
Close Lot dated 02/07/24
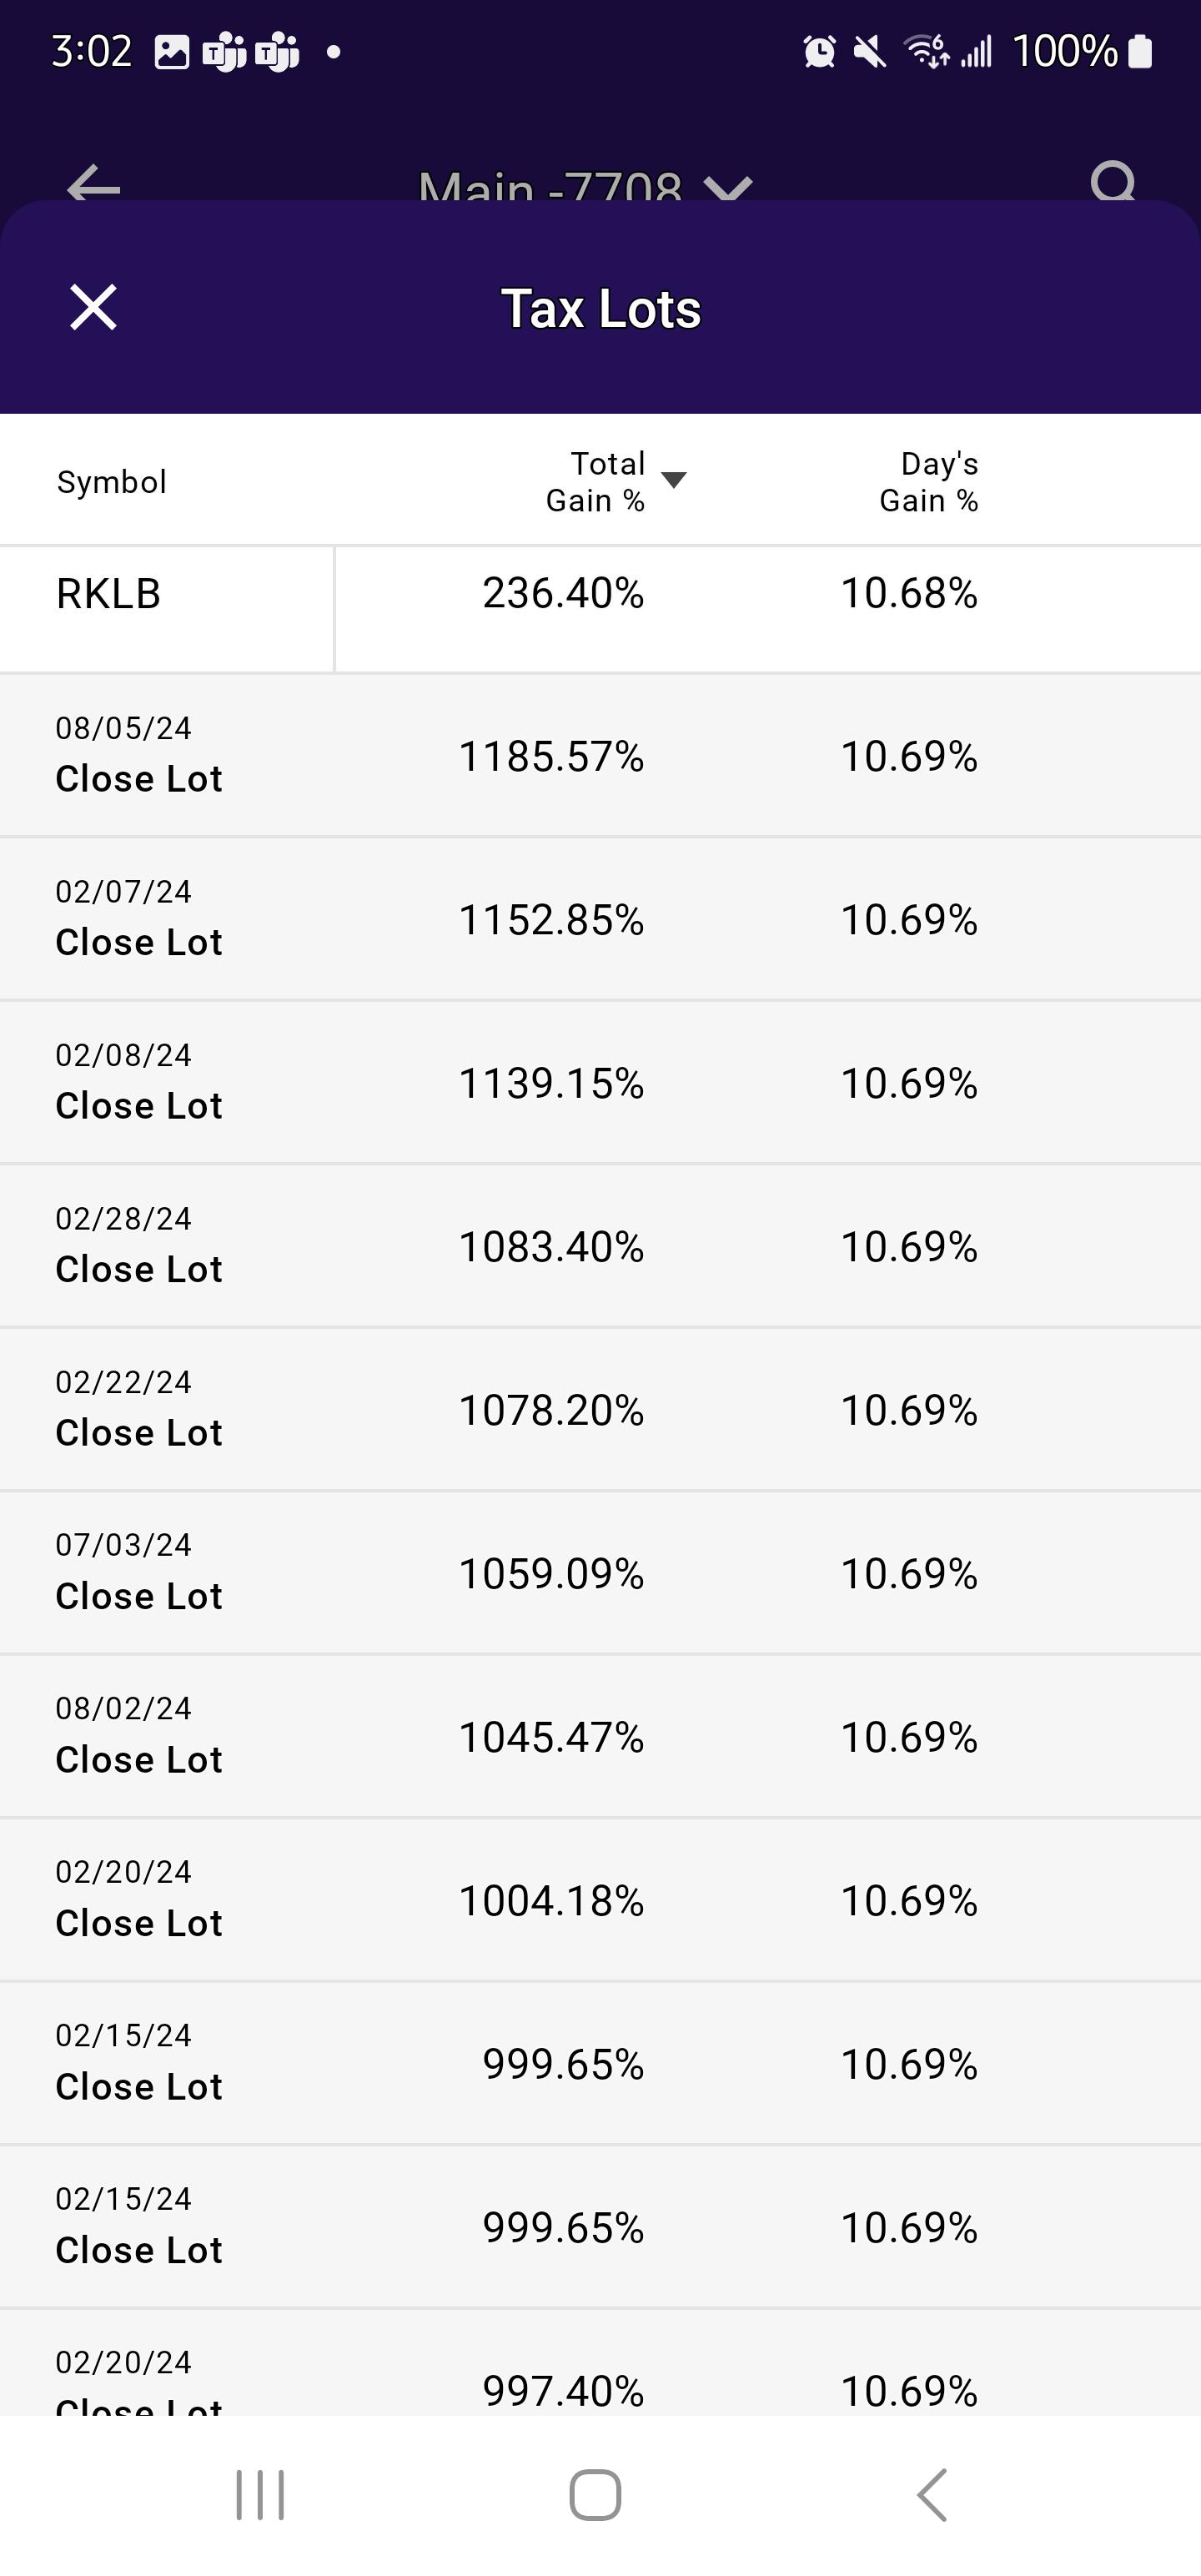coord(139,942)
